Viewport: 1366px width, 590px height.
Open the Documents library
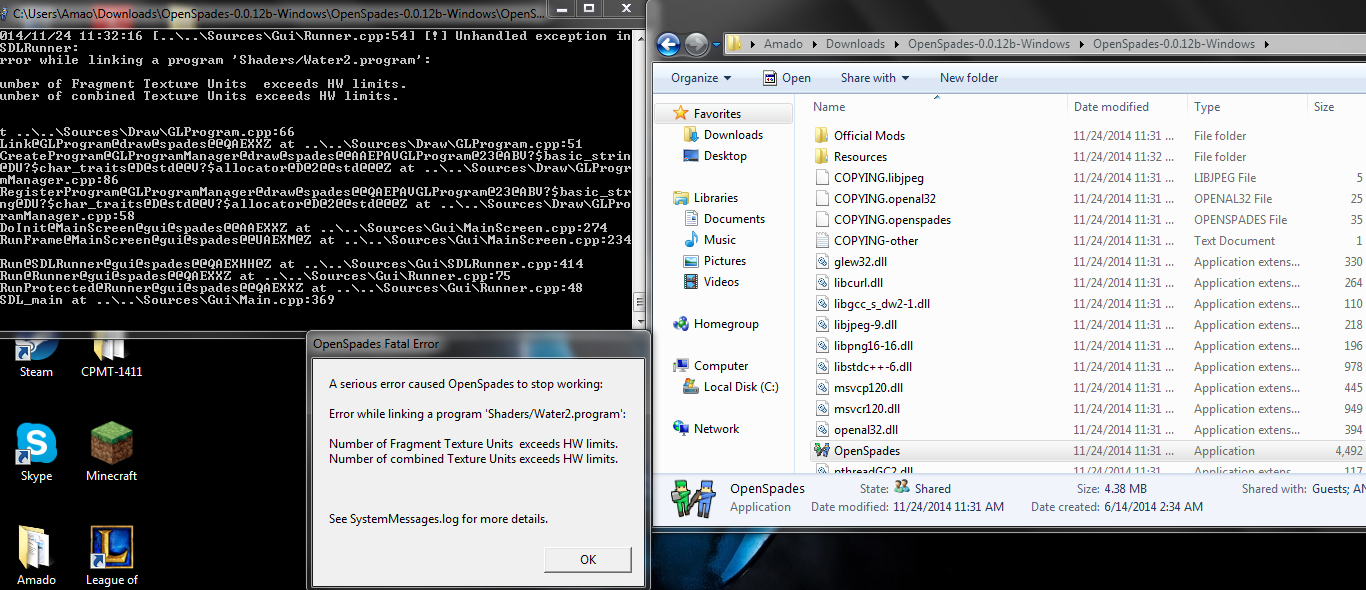pos(734,219)
